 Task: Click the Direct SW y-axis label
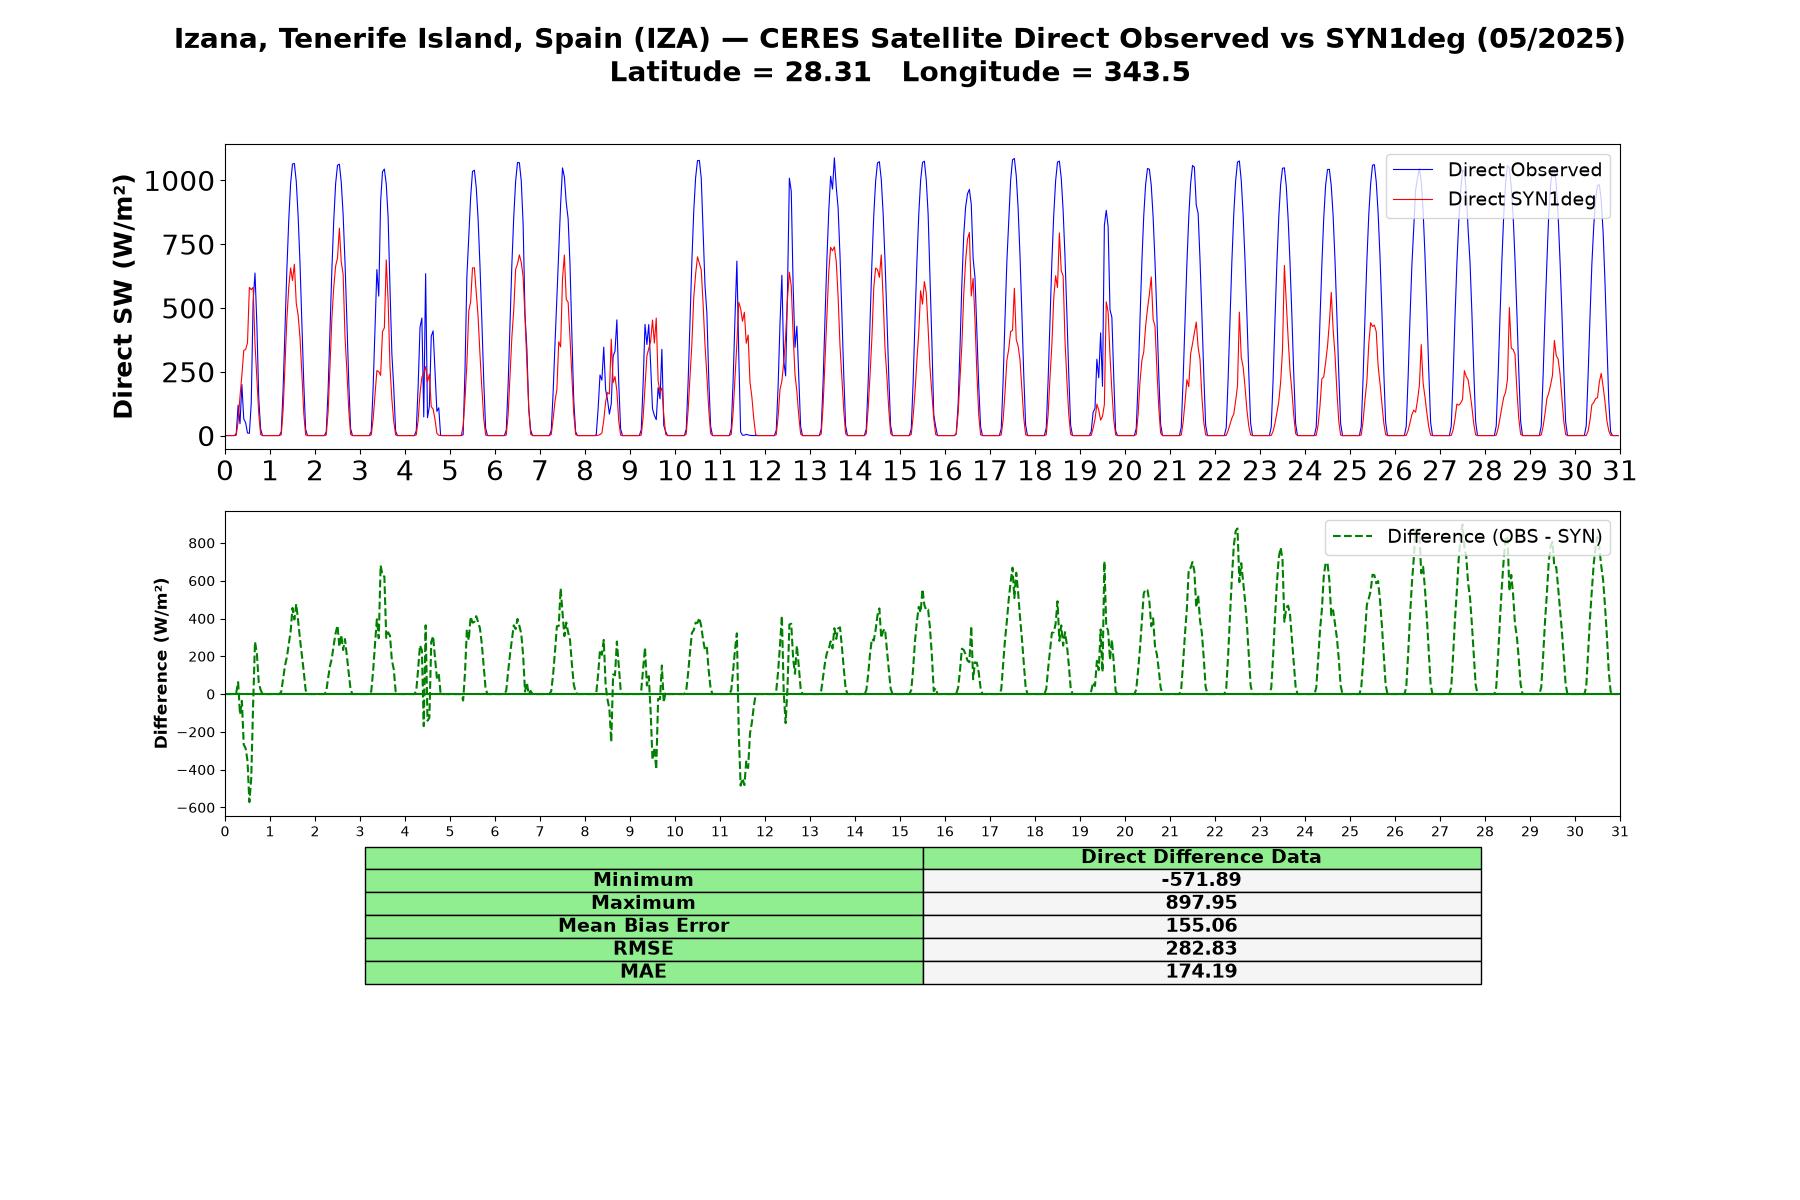tap(123, 296)
